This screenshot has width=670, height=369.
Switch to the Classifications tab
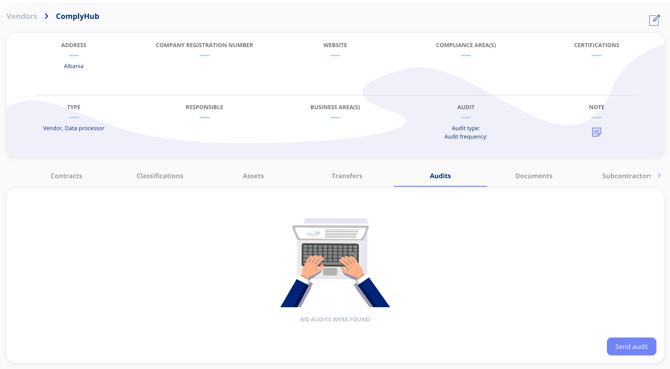(x=160, y=176)
